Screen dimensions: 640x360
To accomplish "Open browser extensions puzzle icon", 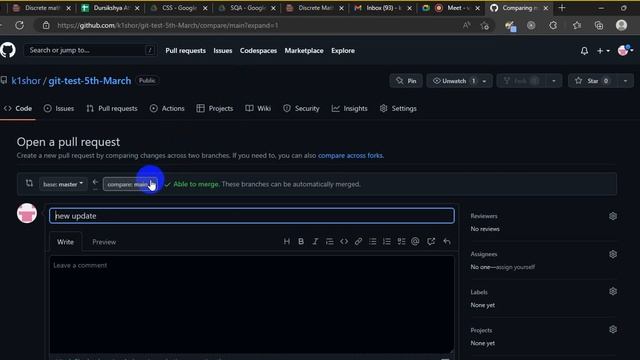I will pyautogui.click(x=553, y=25).
